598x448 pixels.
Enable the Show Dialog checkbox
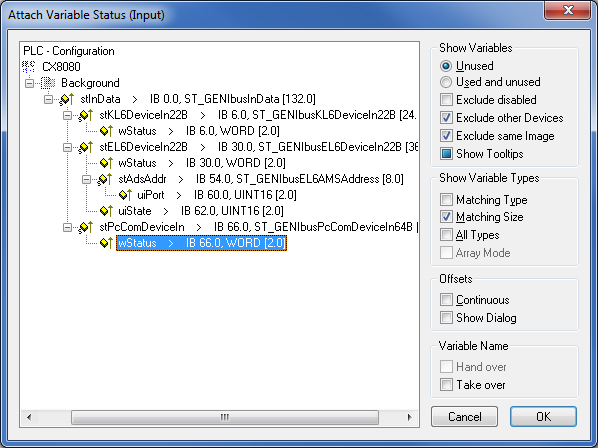(x=446, y=318)
